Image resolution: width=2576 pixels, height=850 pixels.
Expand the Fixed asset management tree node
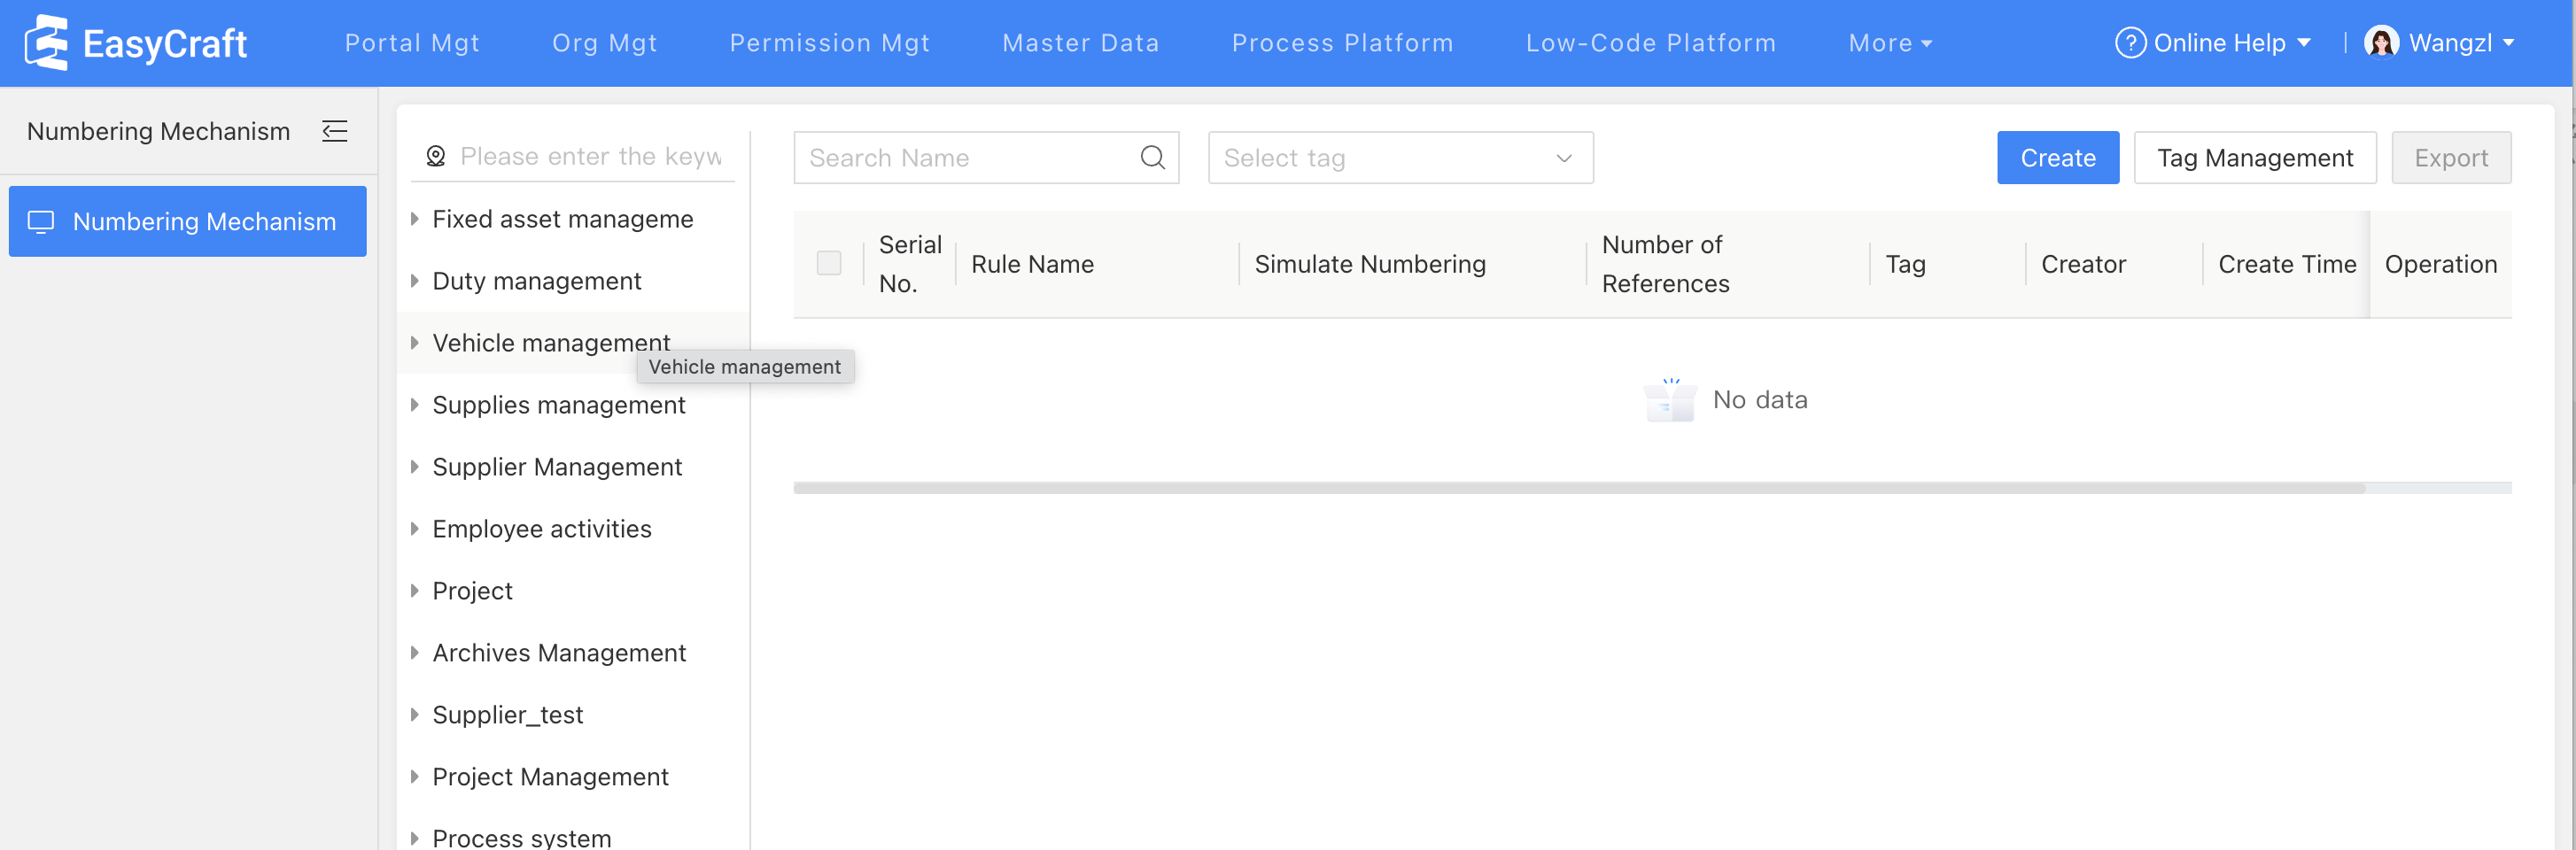click(x=415, y=219)
